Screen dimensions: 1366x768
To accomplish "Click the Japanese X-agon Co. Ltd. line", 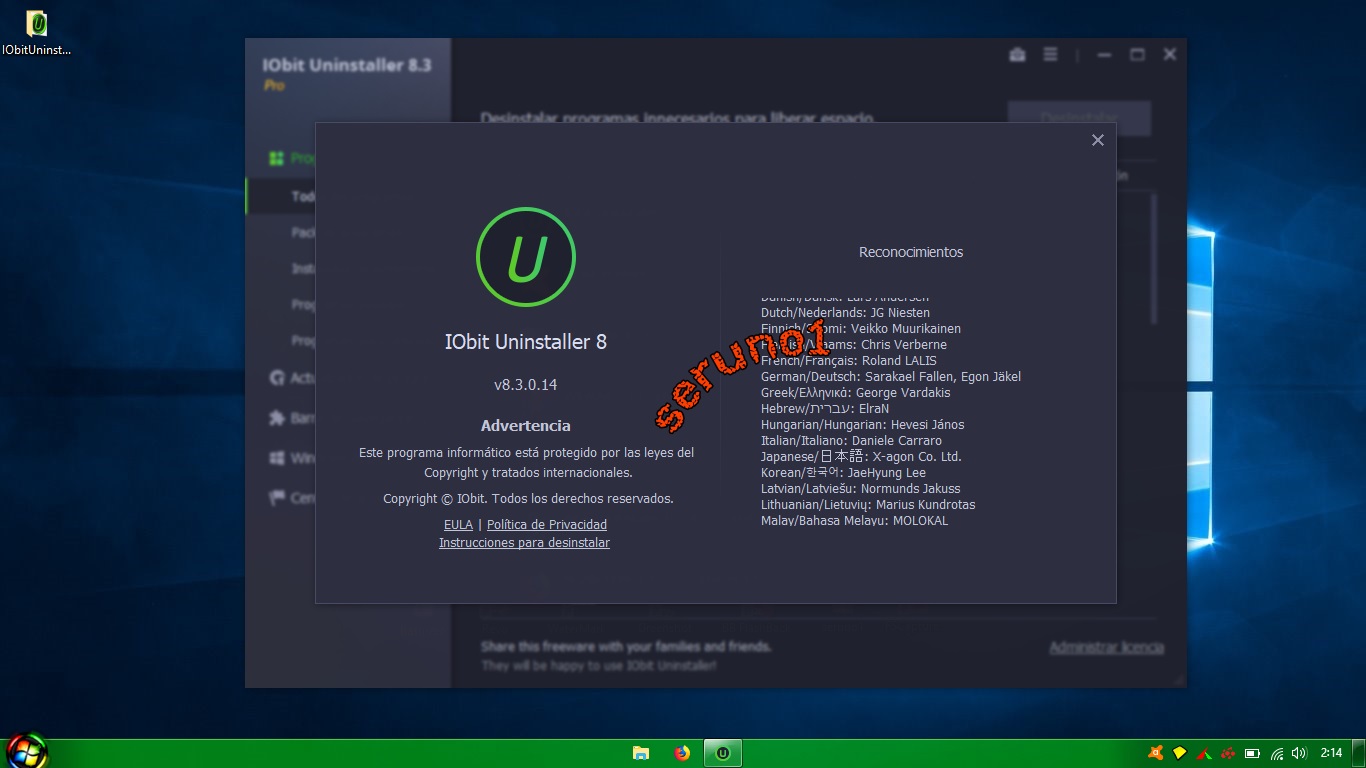I will pos(861,457).
